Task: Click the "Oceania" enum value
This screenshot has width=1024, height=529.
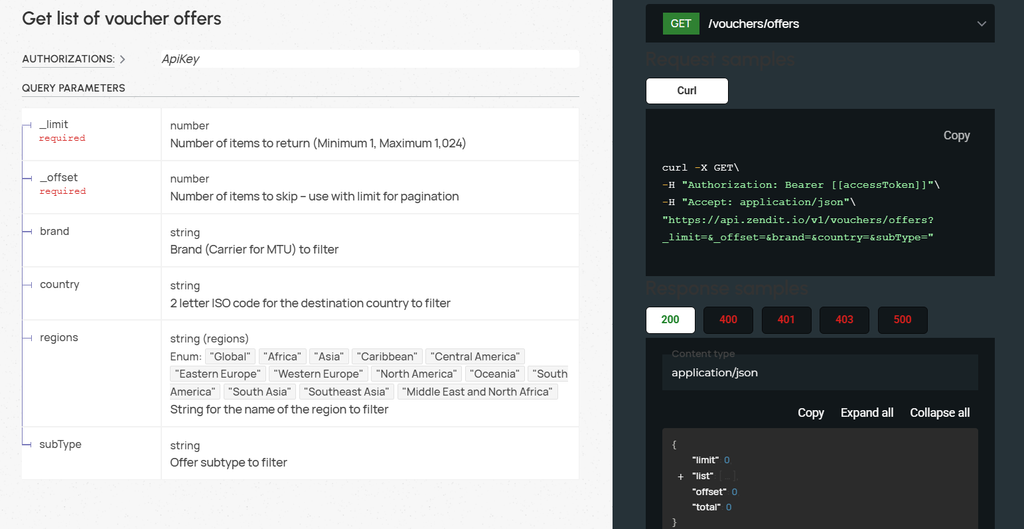Action: pos(494,374)
